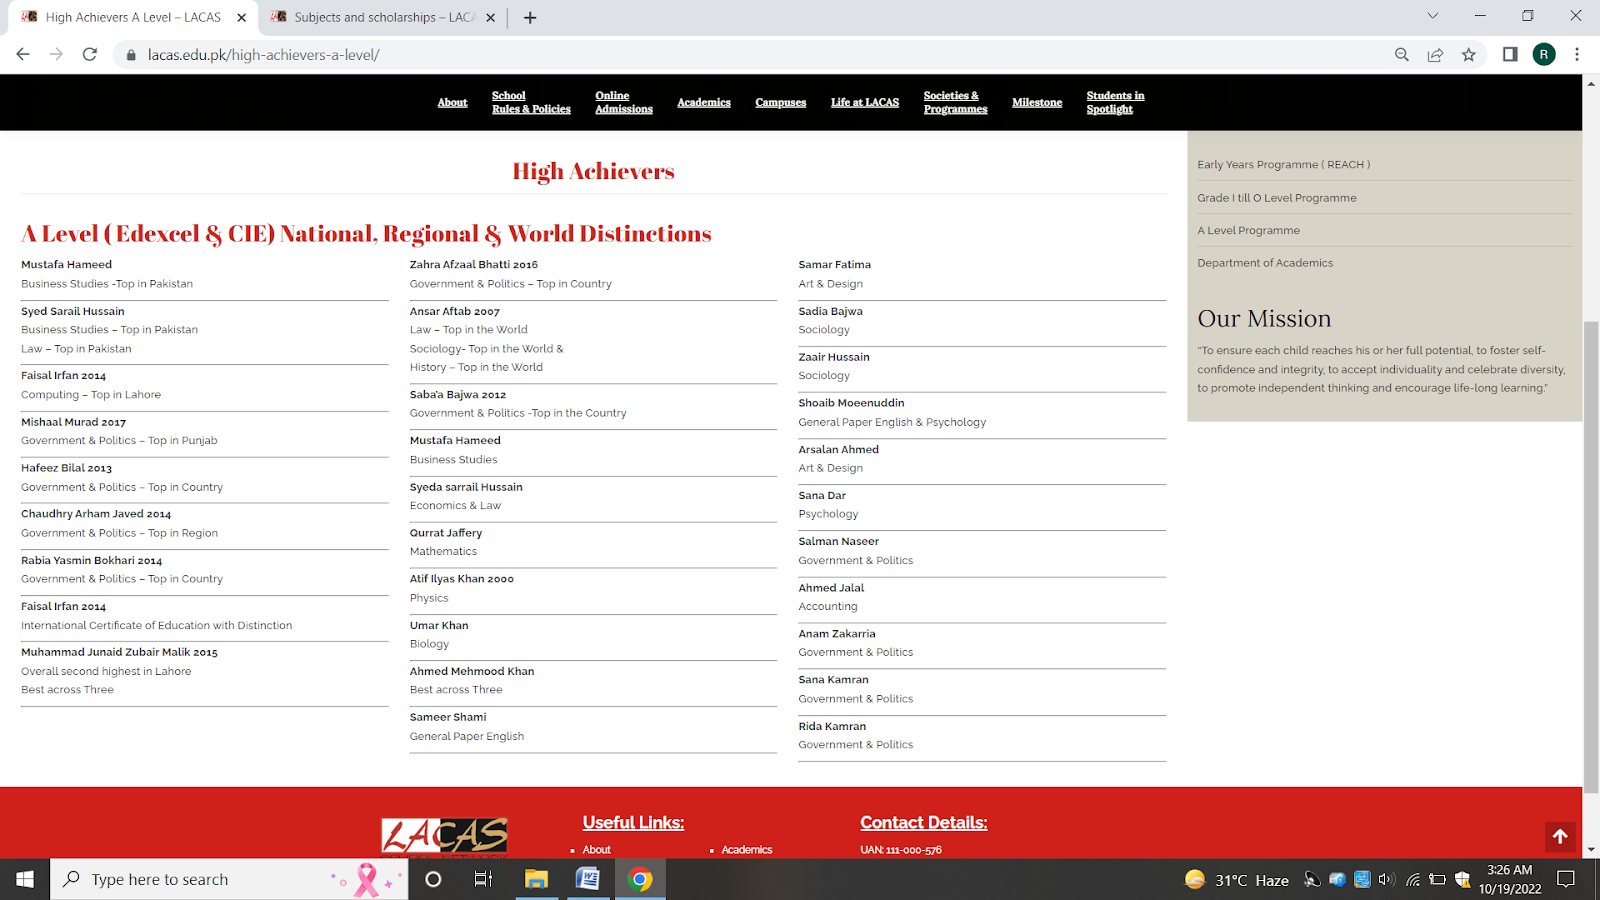View site information via the lock icon
Viewport: 1600px width, 900px height.
click(x=130, y=55)
